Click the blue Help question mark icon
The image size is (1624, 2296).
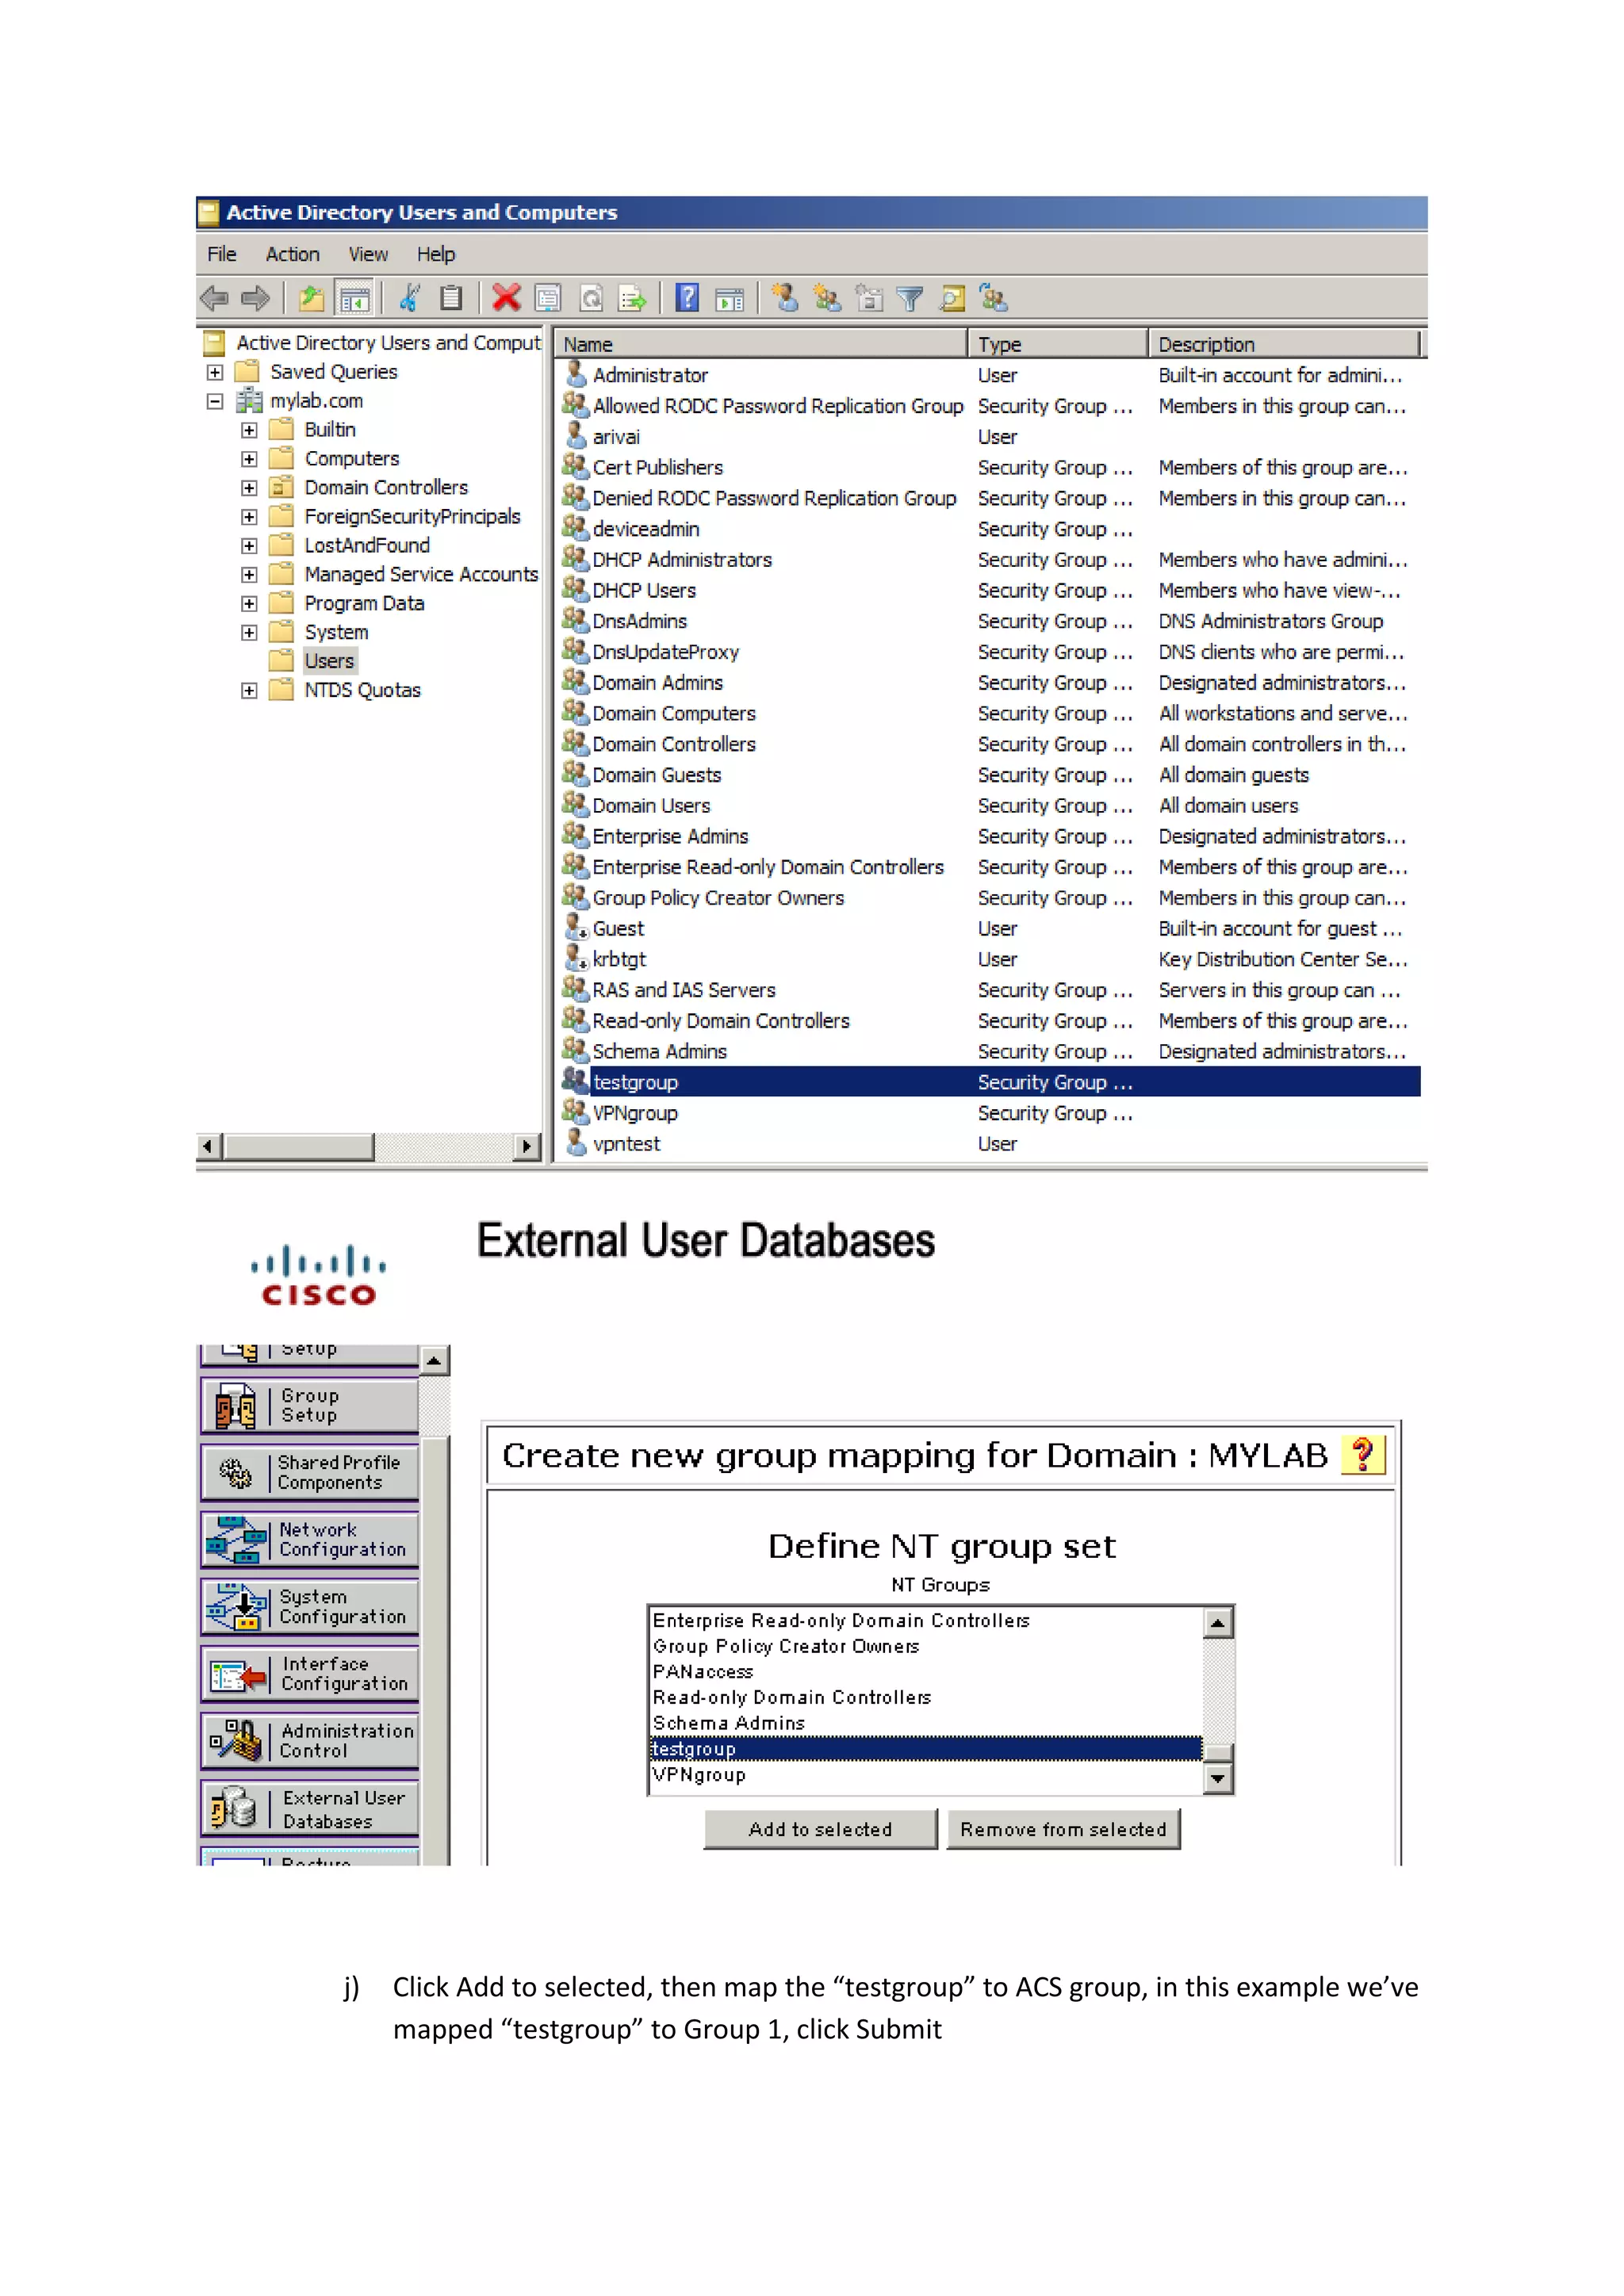click(687, 298)
